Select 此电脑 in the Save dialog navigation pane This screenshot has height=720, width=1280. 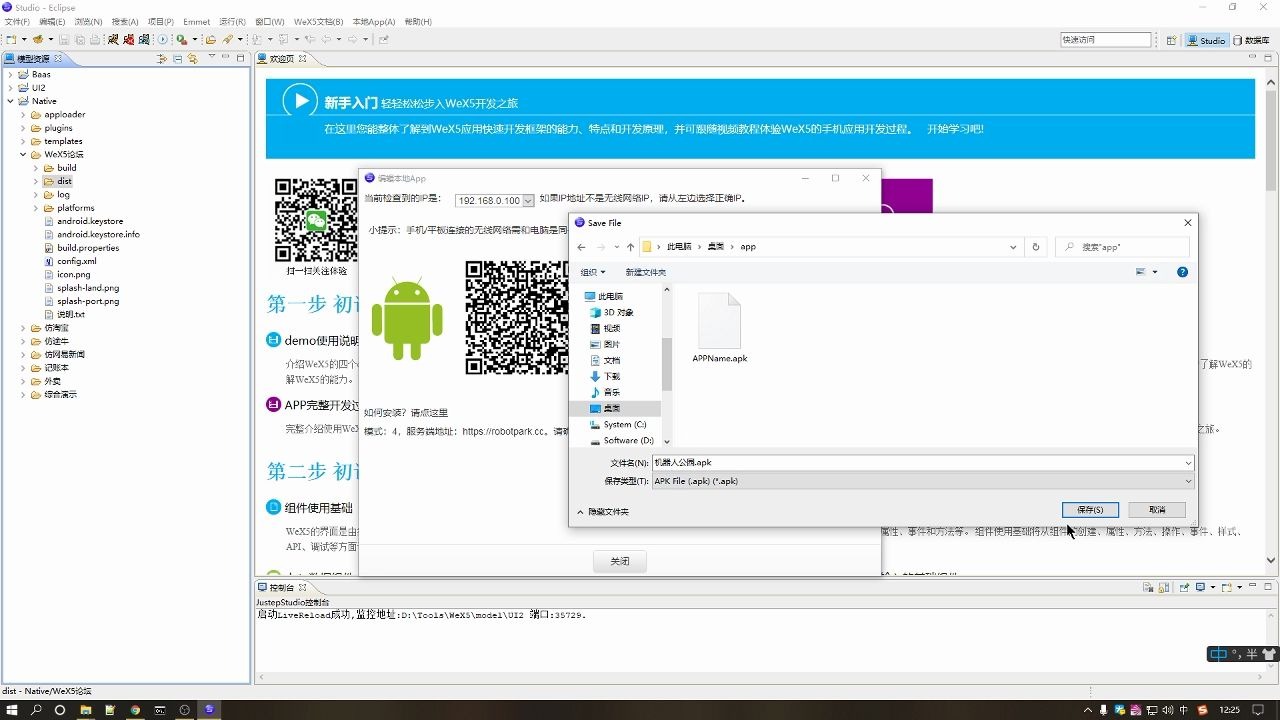pos(604,296)
